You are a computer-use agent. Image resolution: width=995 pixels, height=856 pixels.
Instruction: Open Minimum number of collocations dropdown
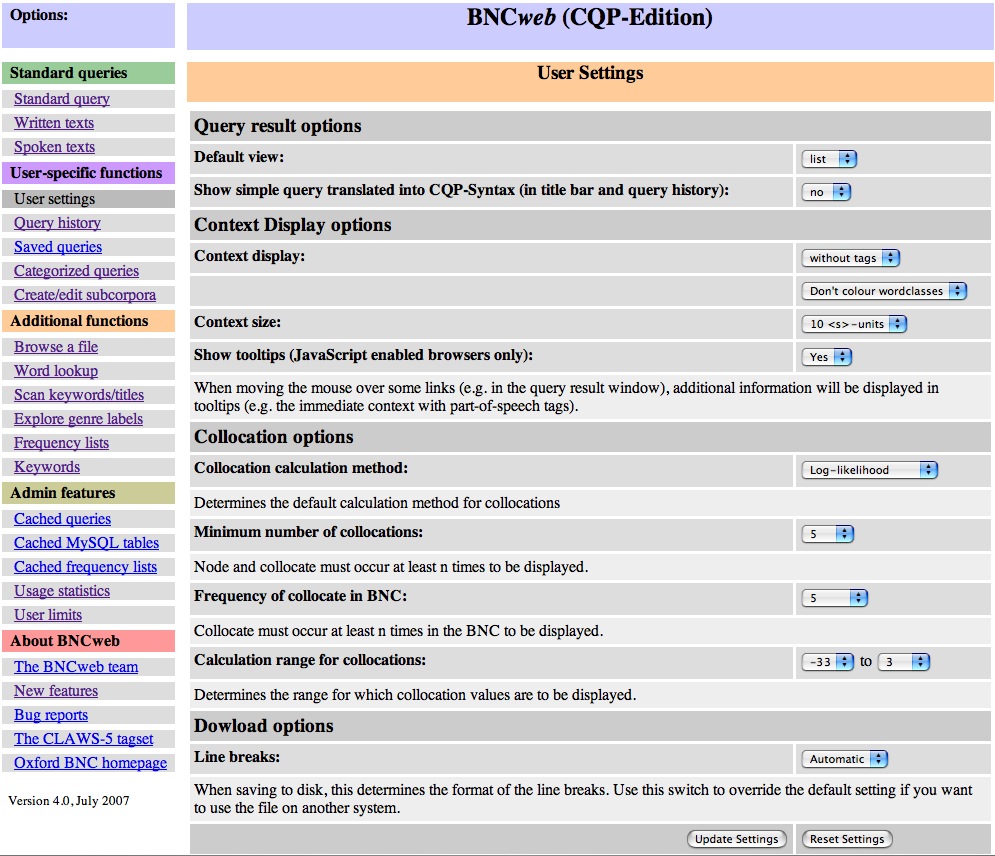pyautogui.click(x=828, y=535)
